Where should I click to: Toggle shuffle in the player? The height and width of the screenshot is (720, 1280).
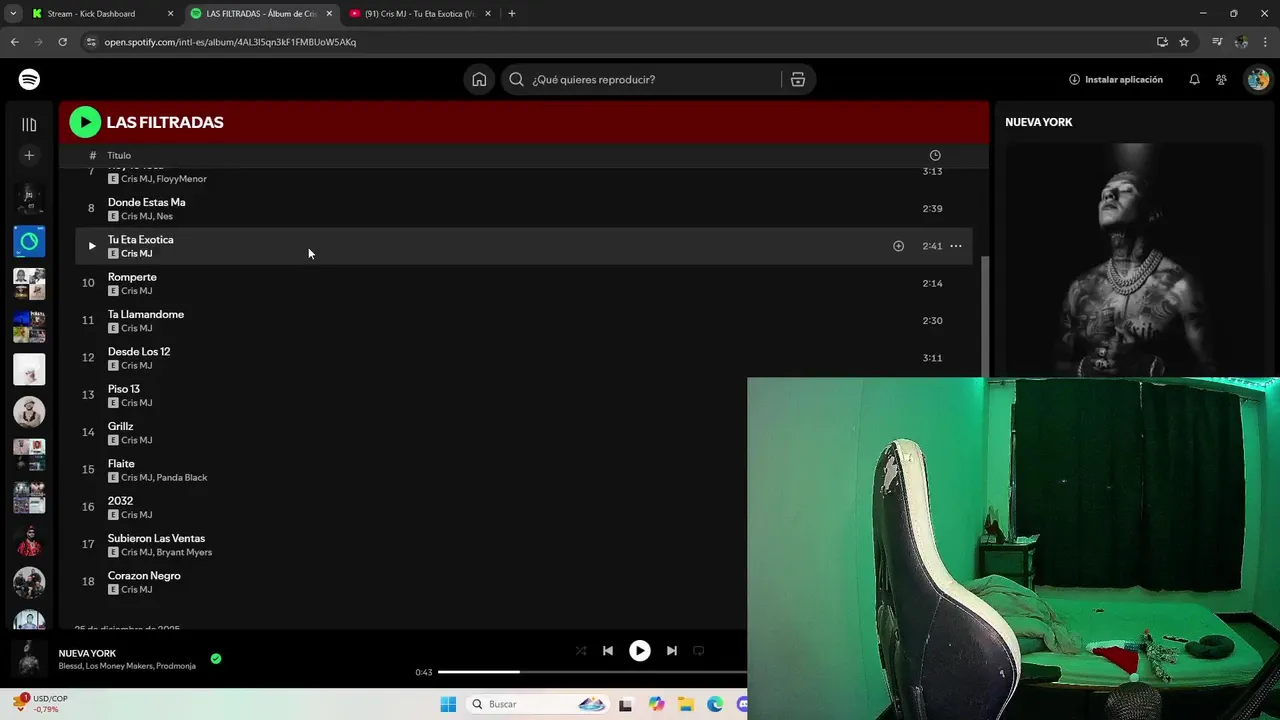pyautogui.click(x=580, y=650)
